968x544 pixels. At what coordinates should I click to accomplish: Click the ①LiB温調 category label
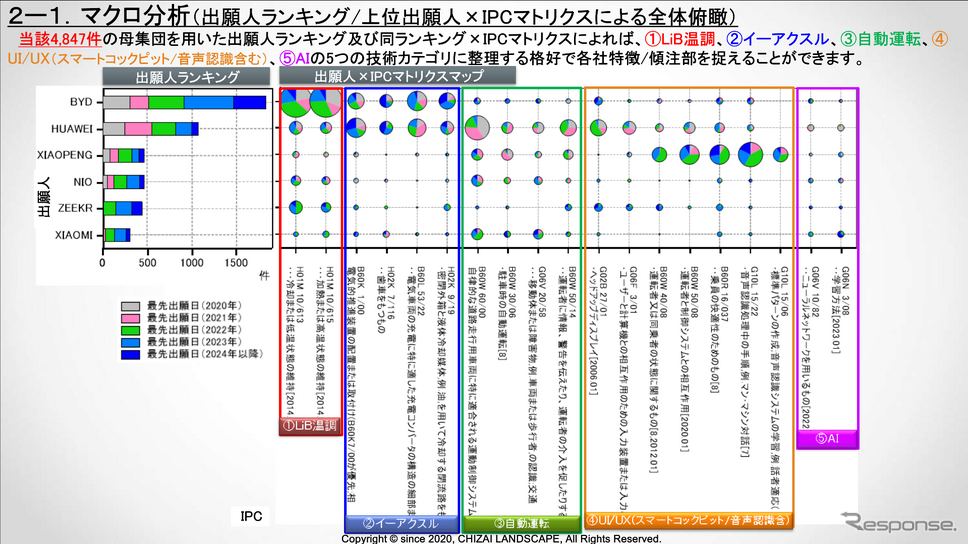pyautogui.click(x=311, y=426)
